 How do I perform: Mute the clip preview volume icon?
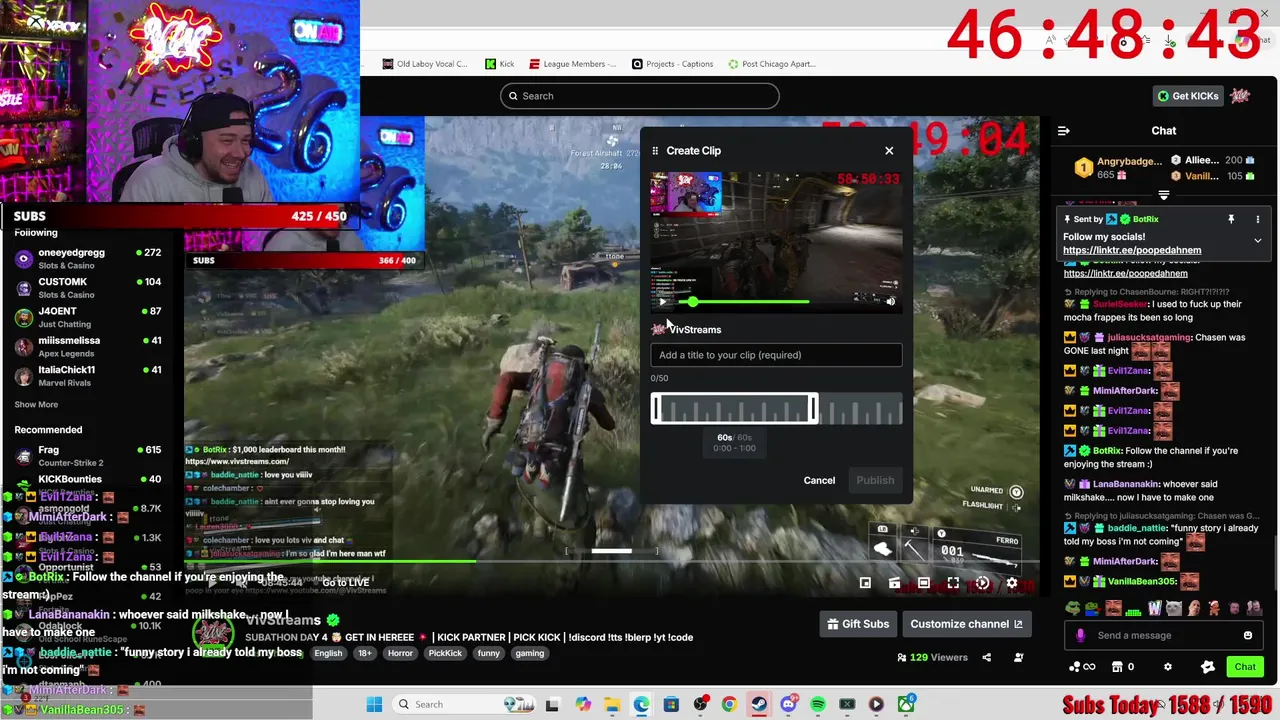coord(890,301)
